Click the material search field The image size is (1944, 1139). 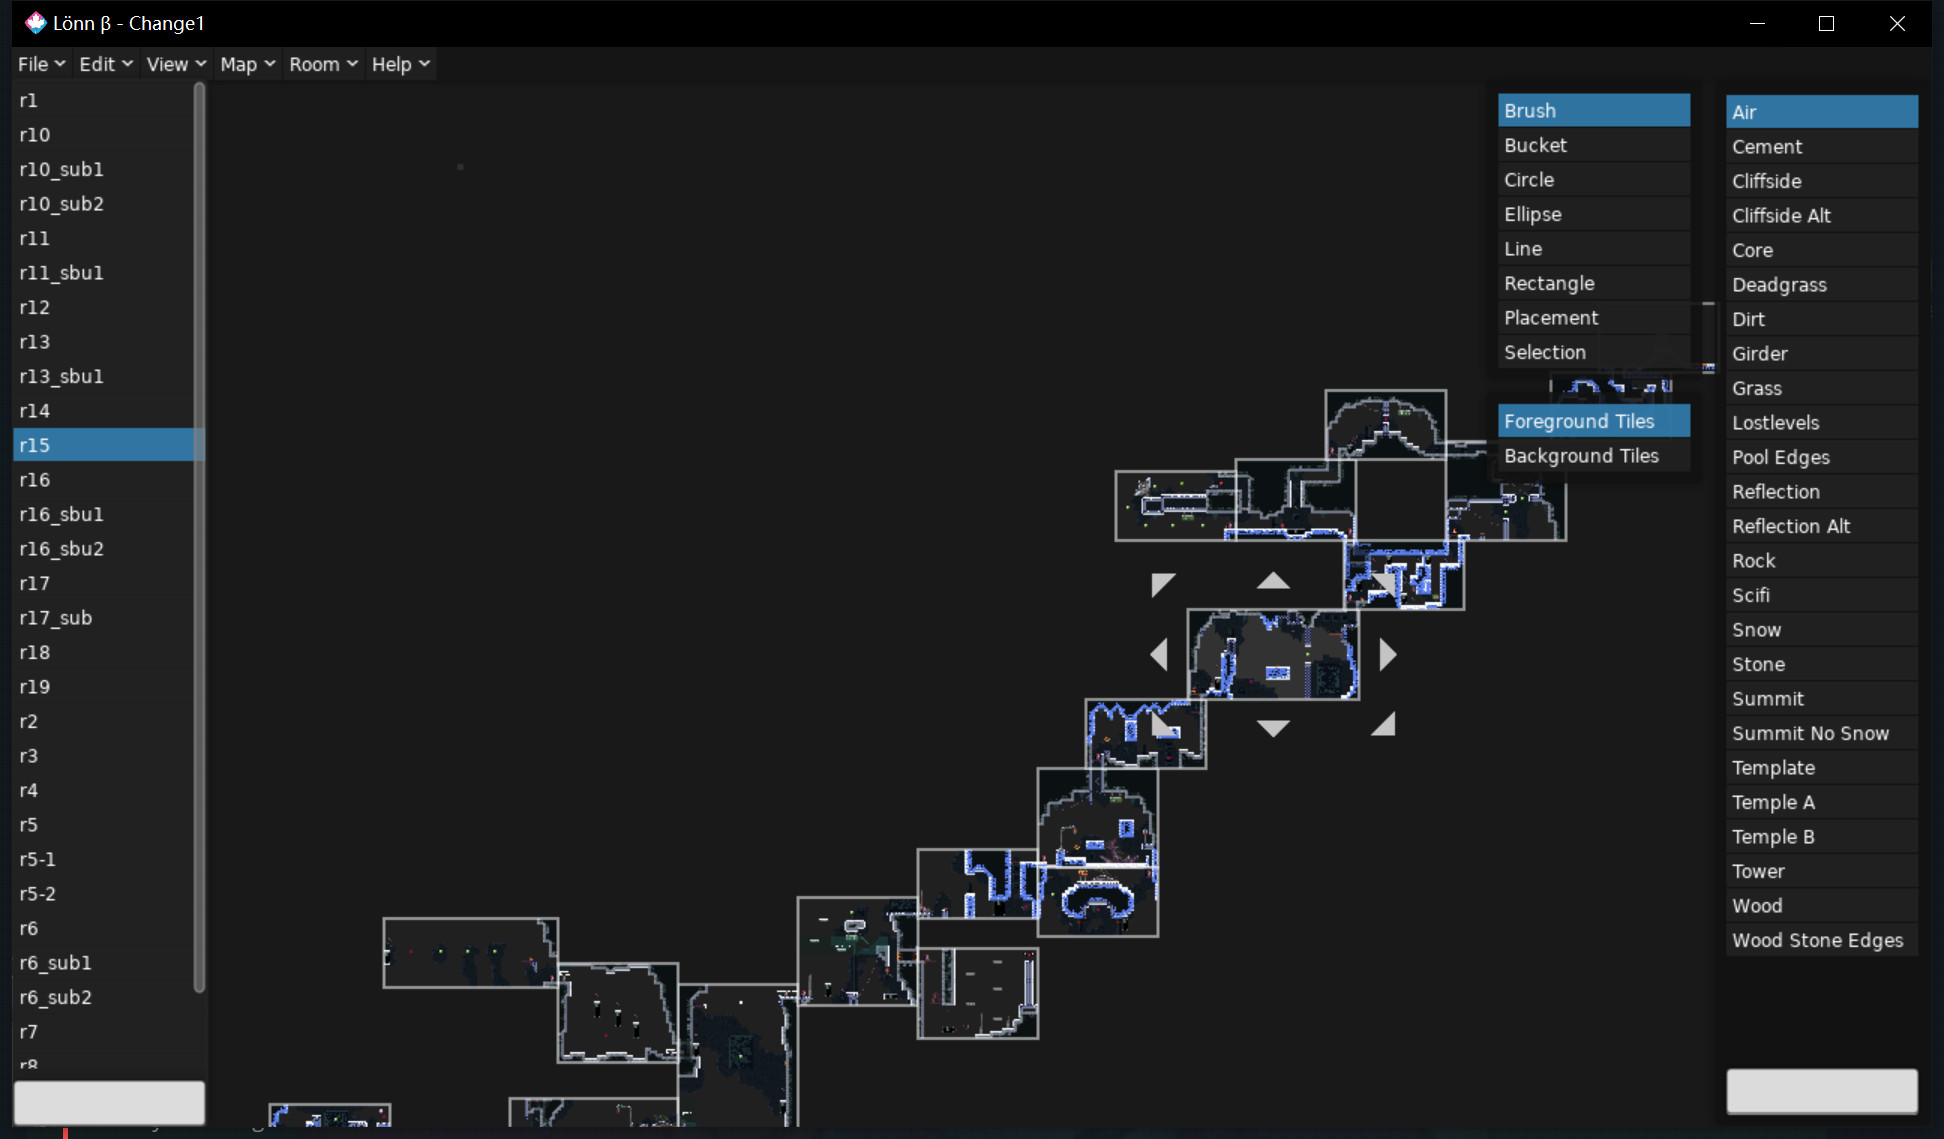tap(1821, 1091)
